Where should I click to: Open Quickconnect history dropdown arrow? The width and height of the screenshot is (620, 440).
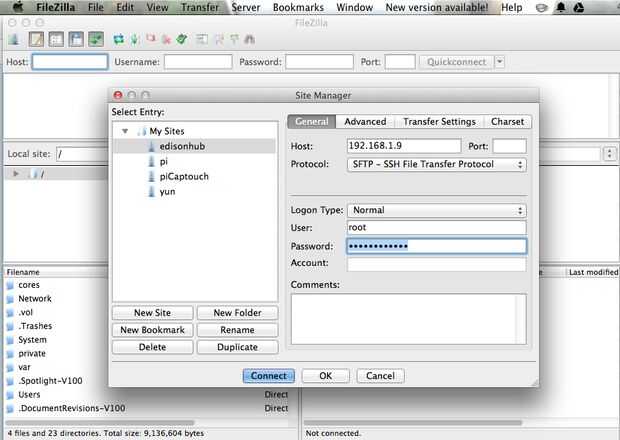click(499, 62)
